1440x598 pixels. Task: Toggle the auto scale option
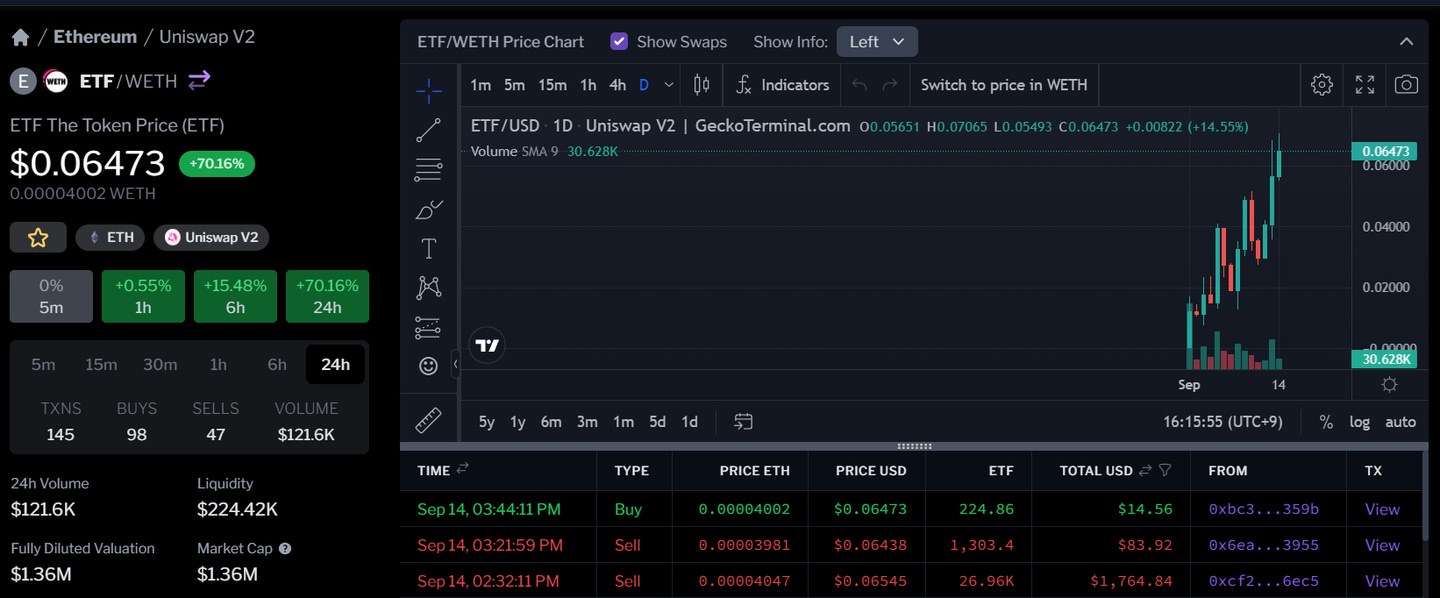pos(1400,422)
